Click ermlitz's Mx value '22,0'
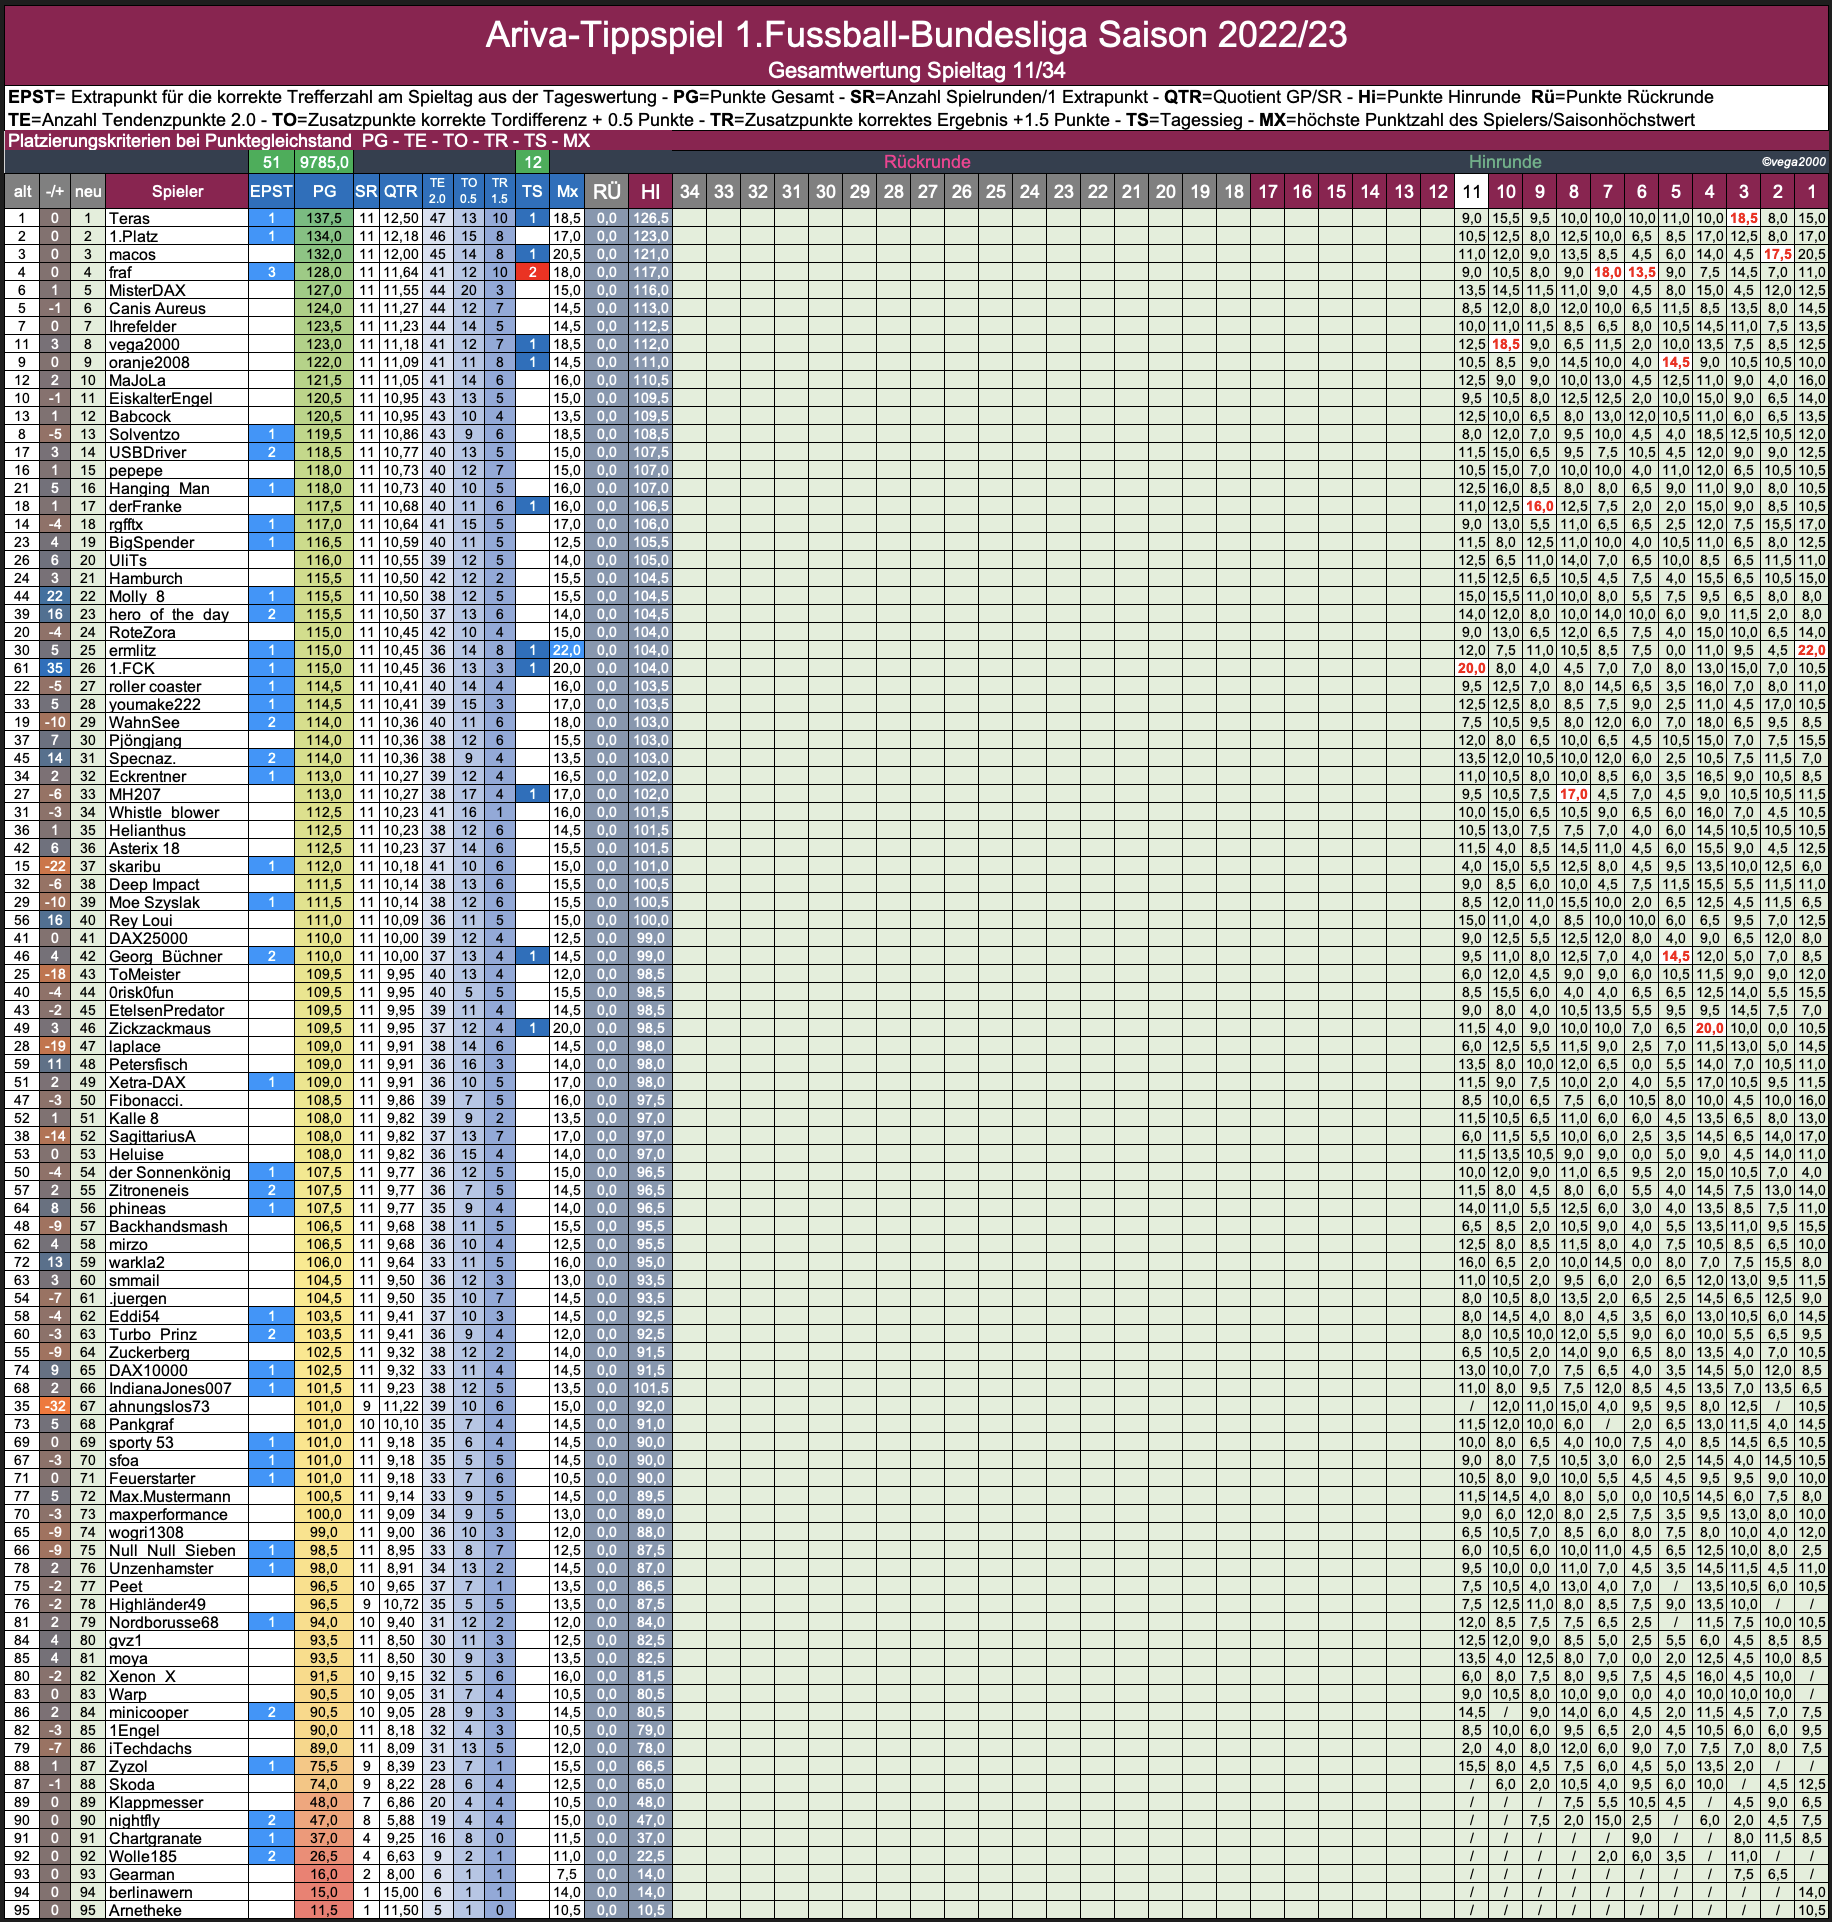This screenshot has width=1832, height=1922. click(x=567, y=650)
